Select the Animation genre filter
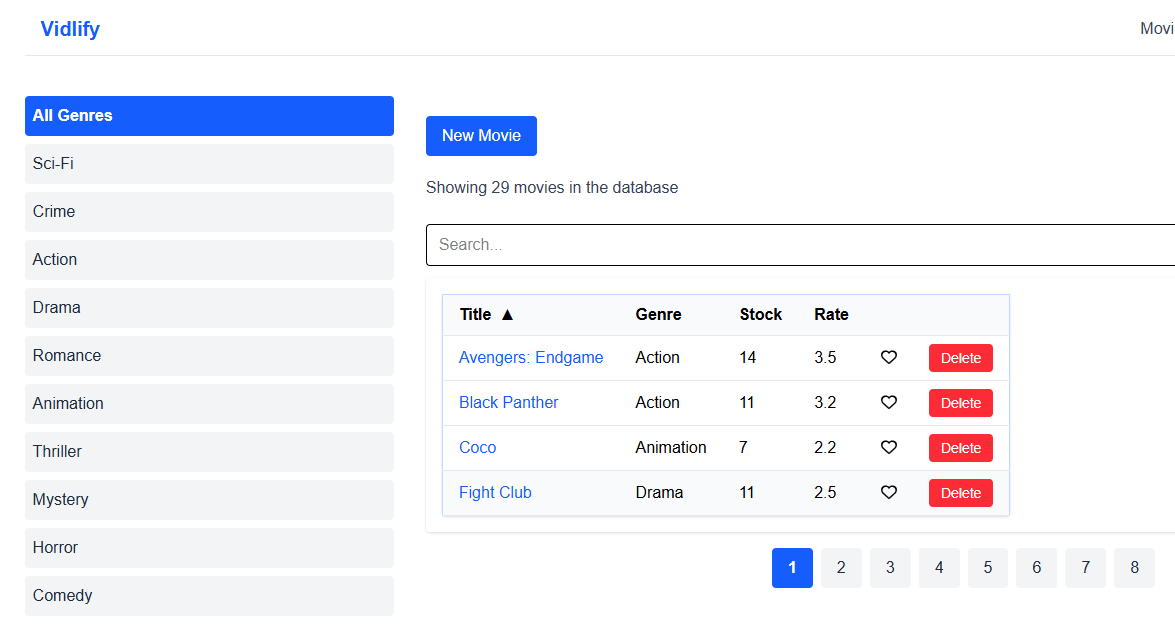 pyautogui.click(x=209, y=403)
